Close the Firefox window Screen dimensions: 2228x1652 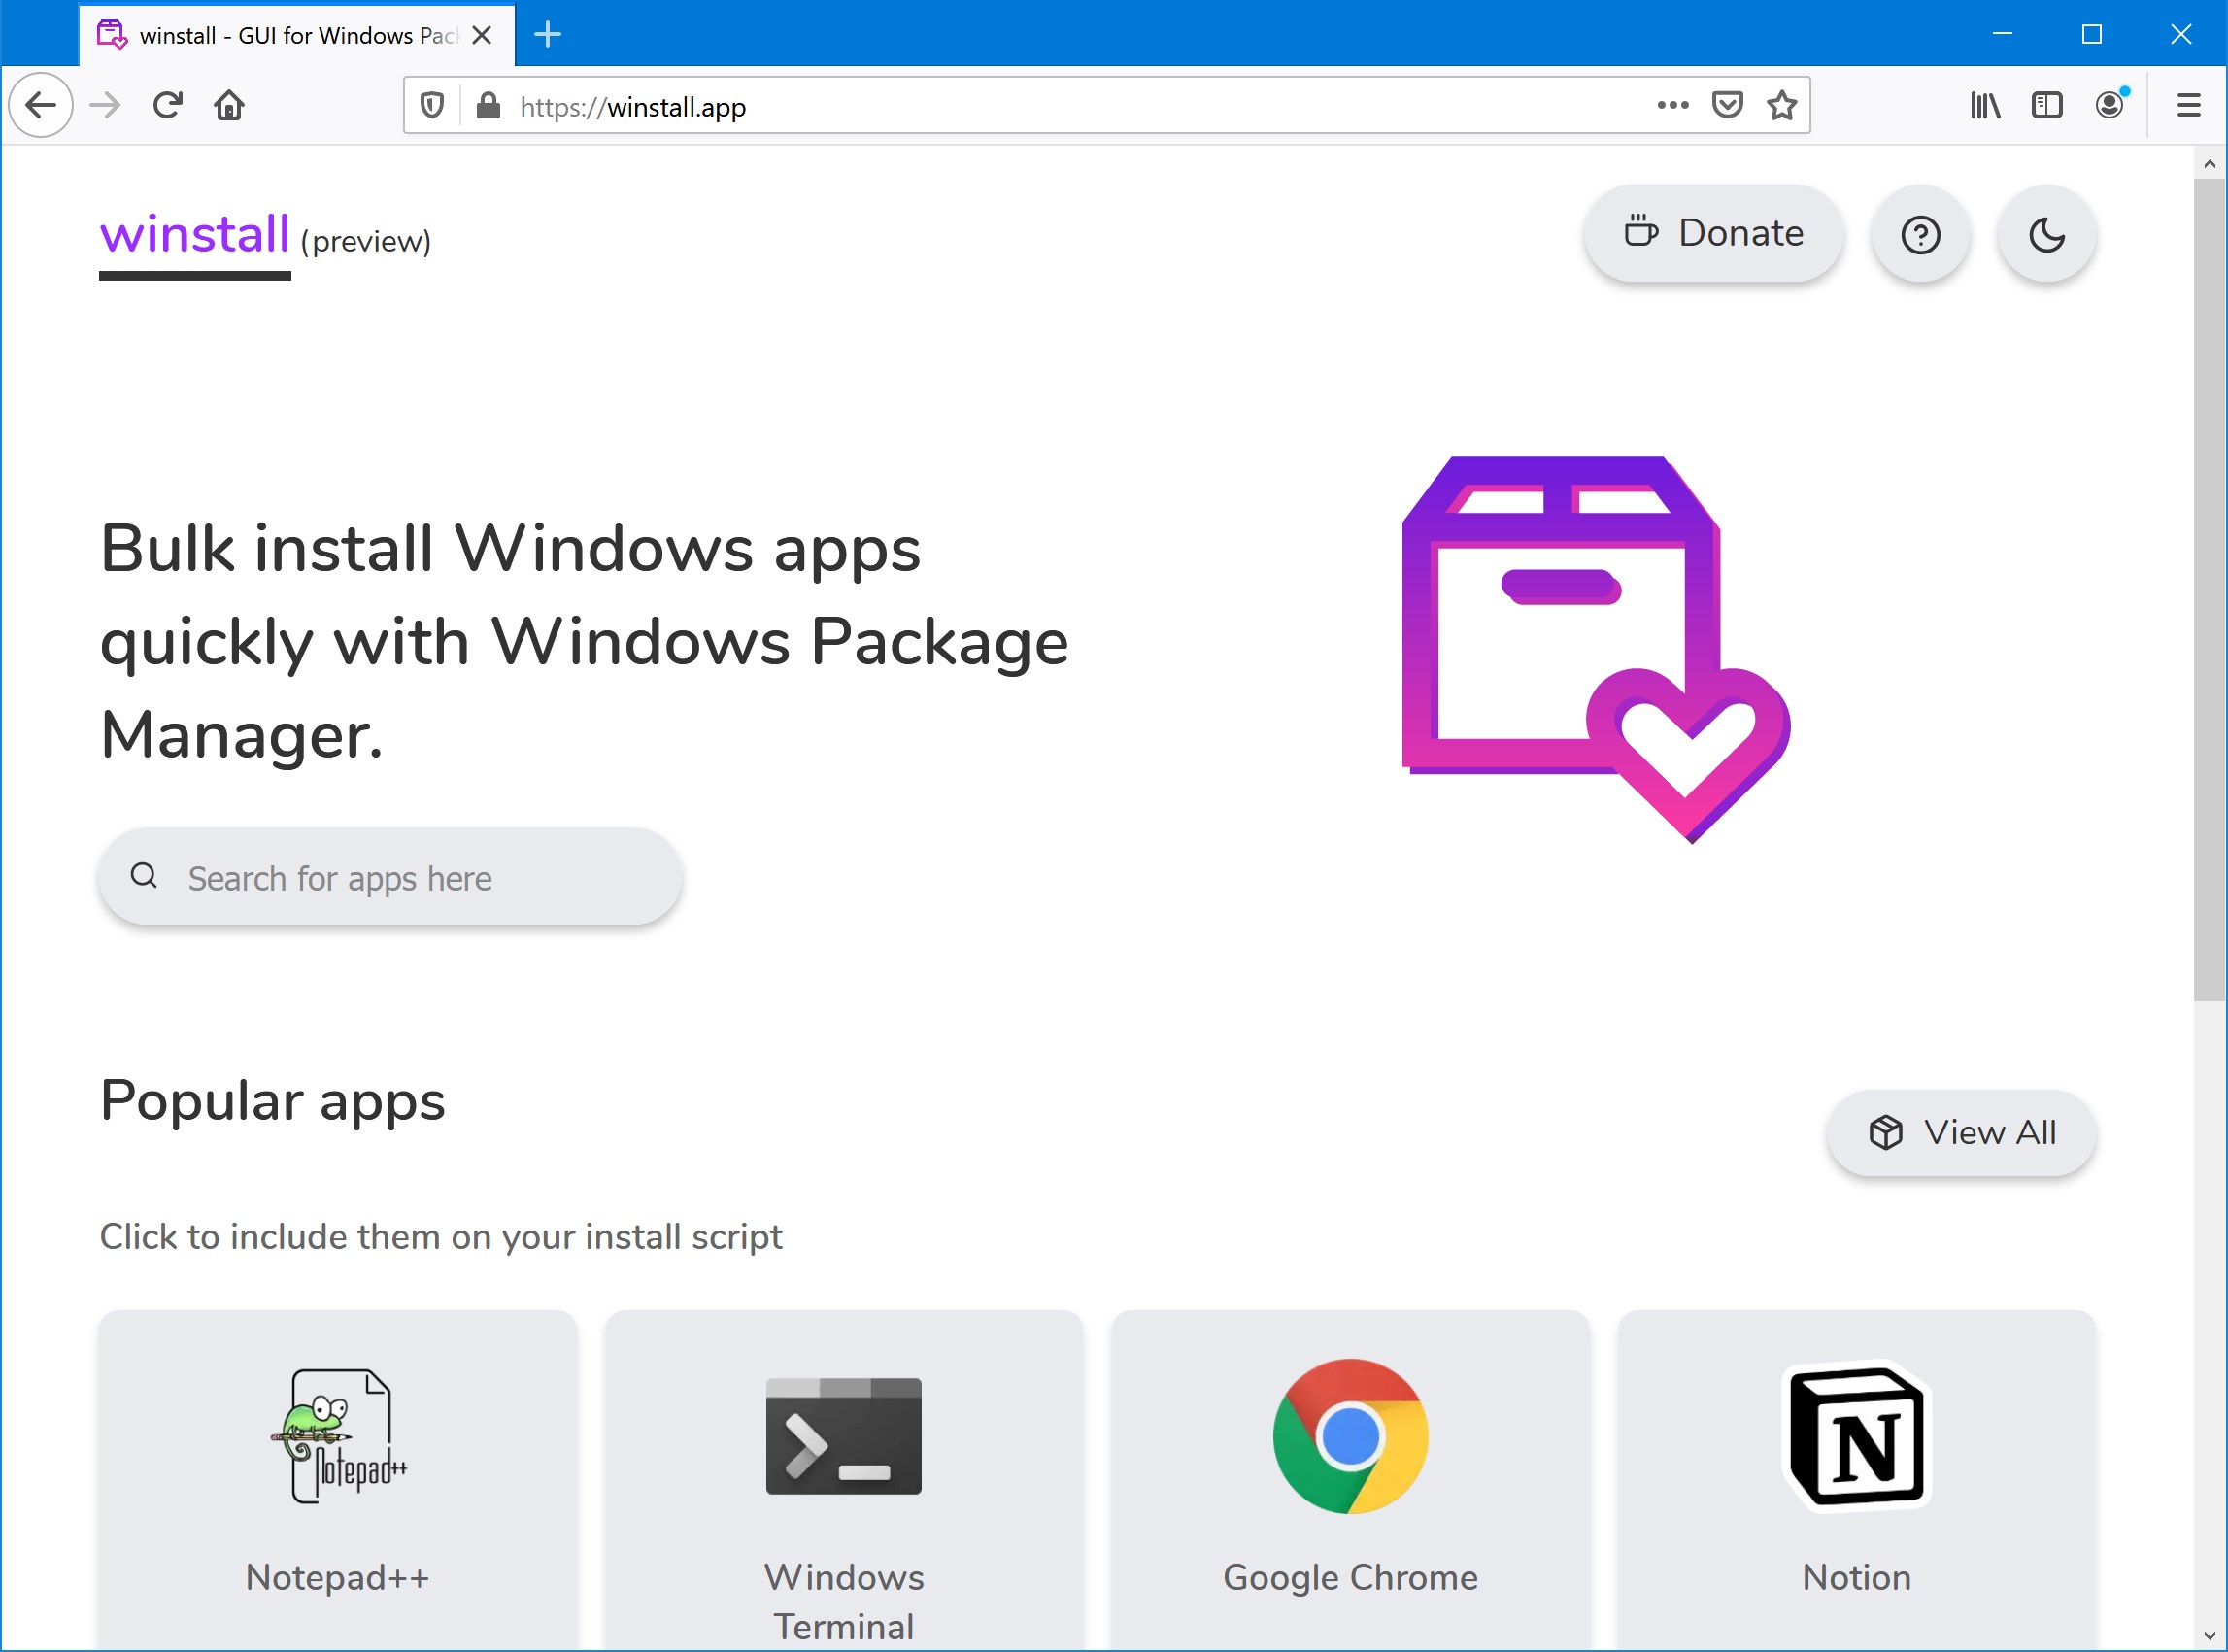click(2181, 34)
